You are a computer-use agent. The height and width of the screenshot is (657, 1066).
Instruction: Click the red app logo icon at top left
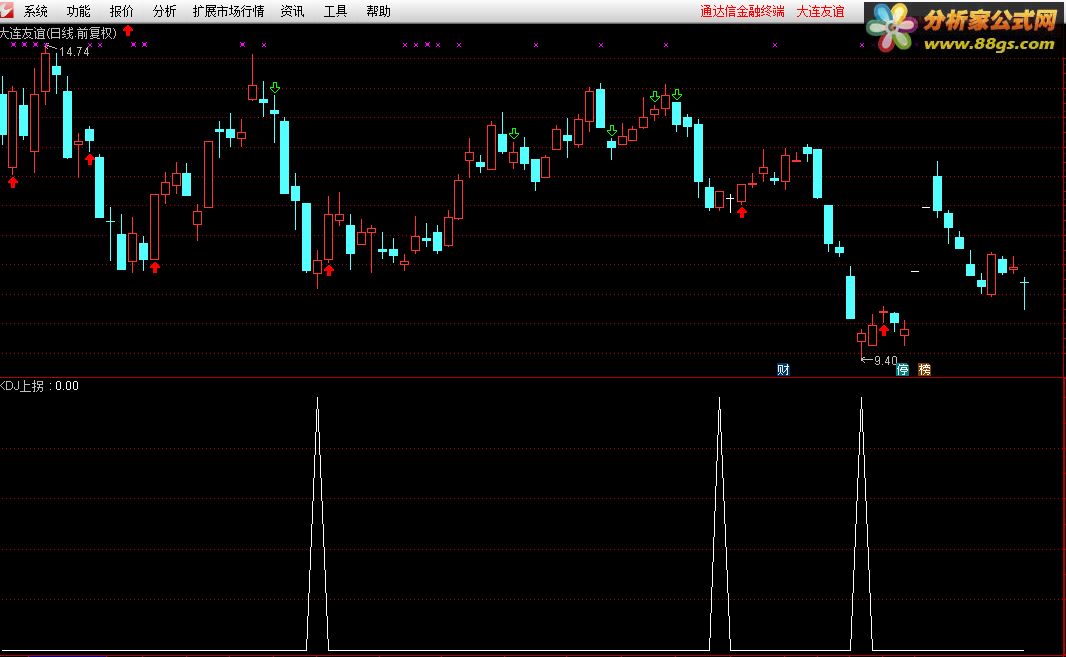(6, 10)
